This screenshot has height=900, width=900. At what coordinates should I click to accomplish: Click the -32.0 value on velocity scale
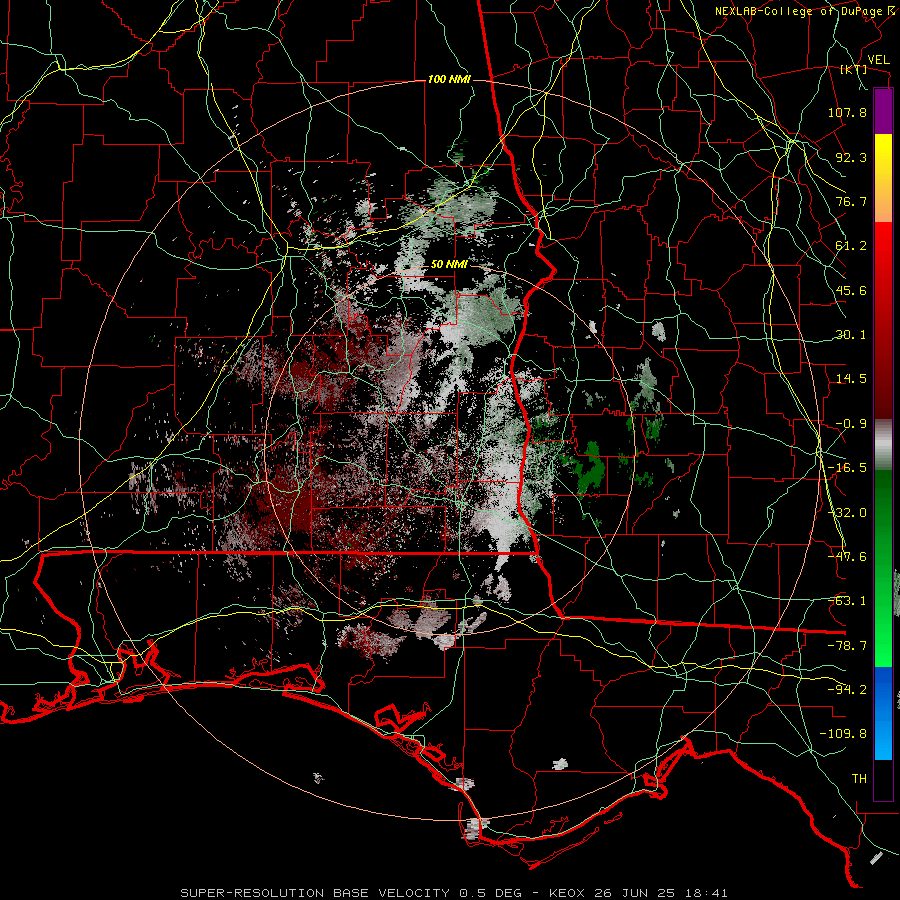coord(847,513)
